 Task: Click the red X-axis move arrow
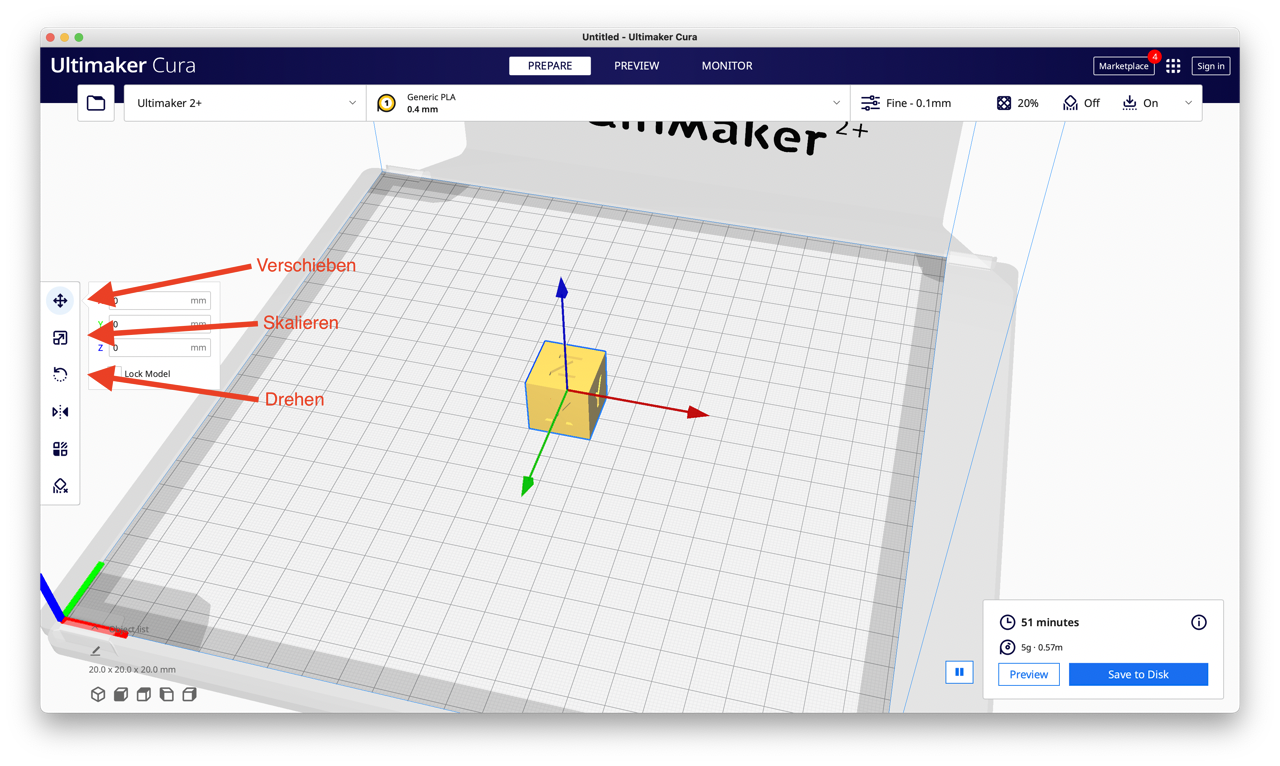point(698,412)
